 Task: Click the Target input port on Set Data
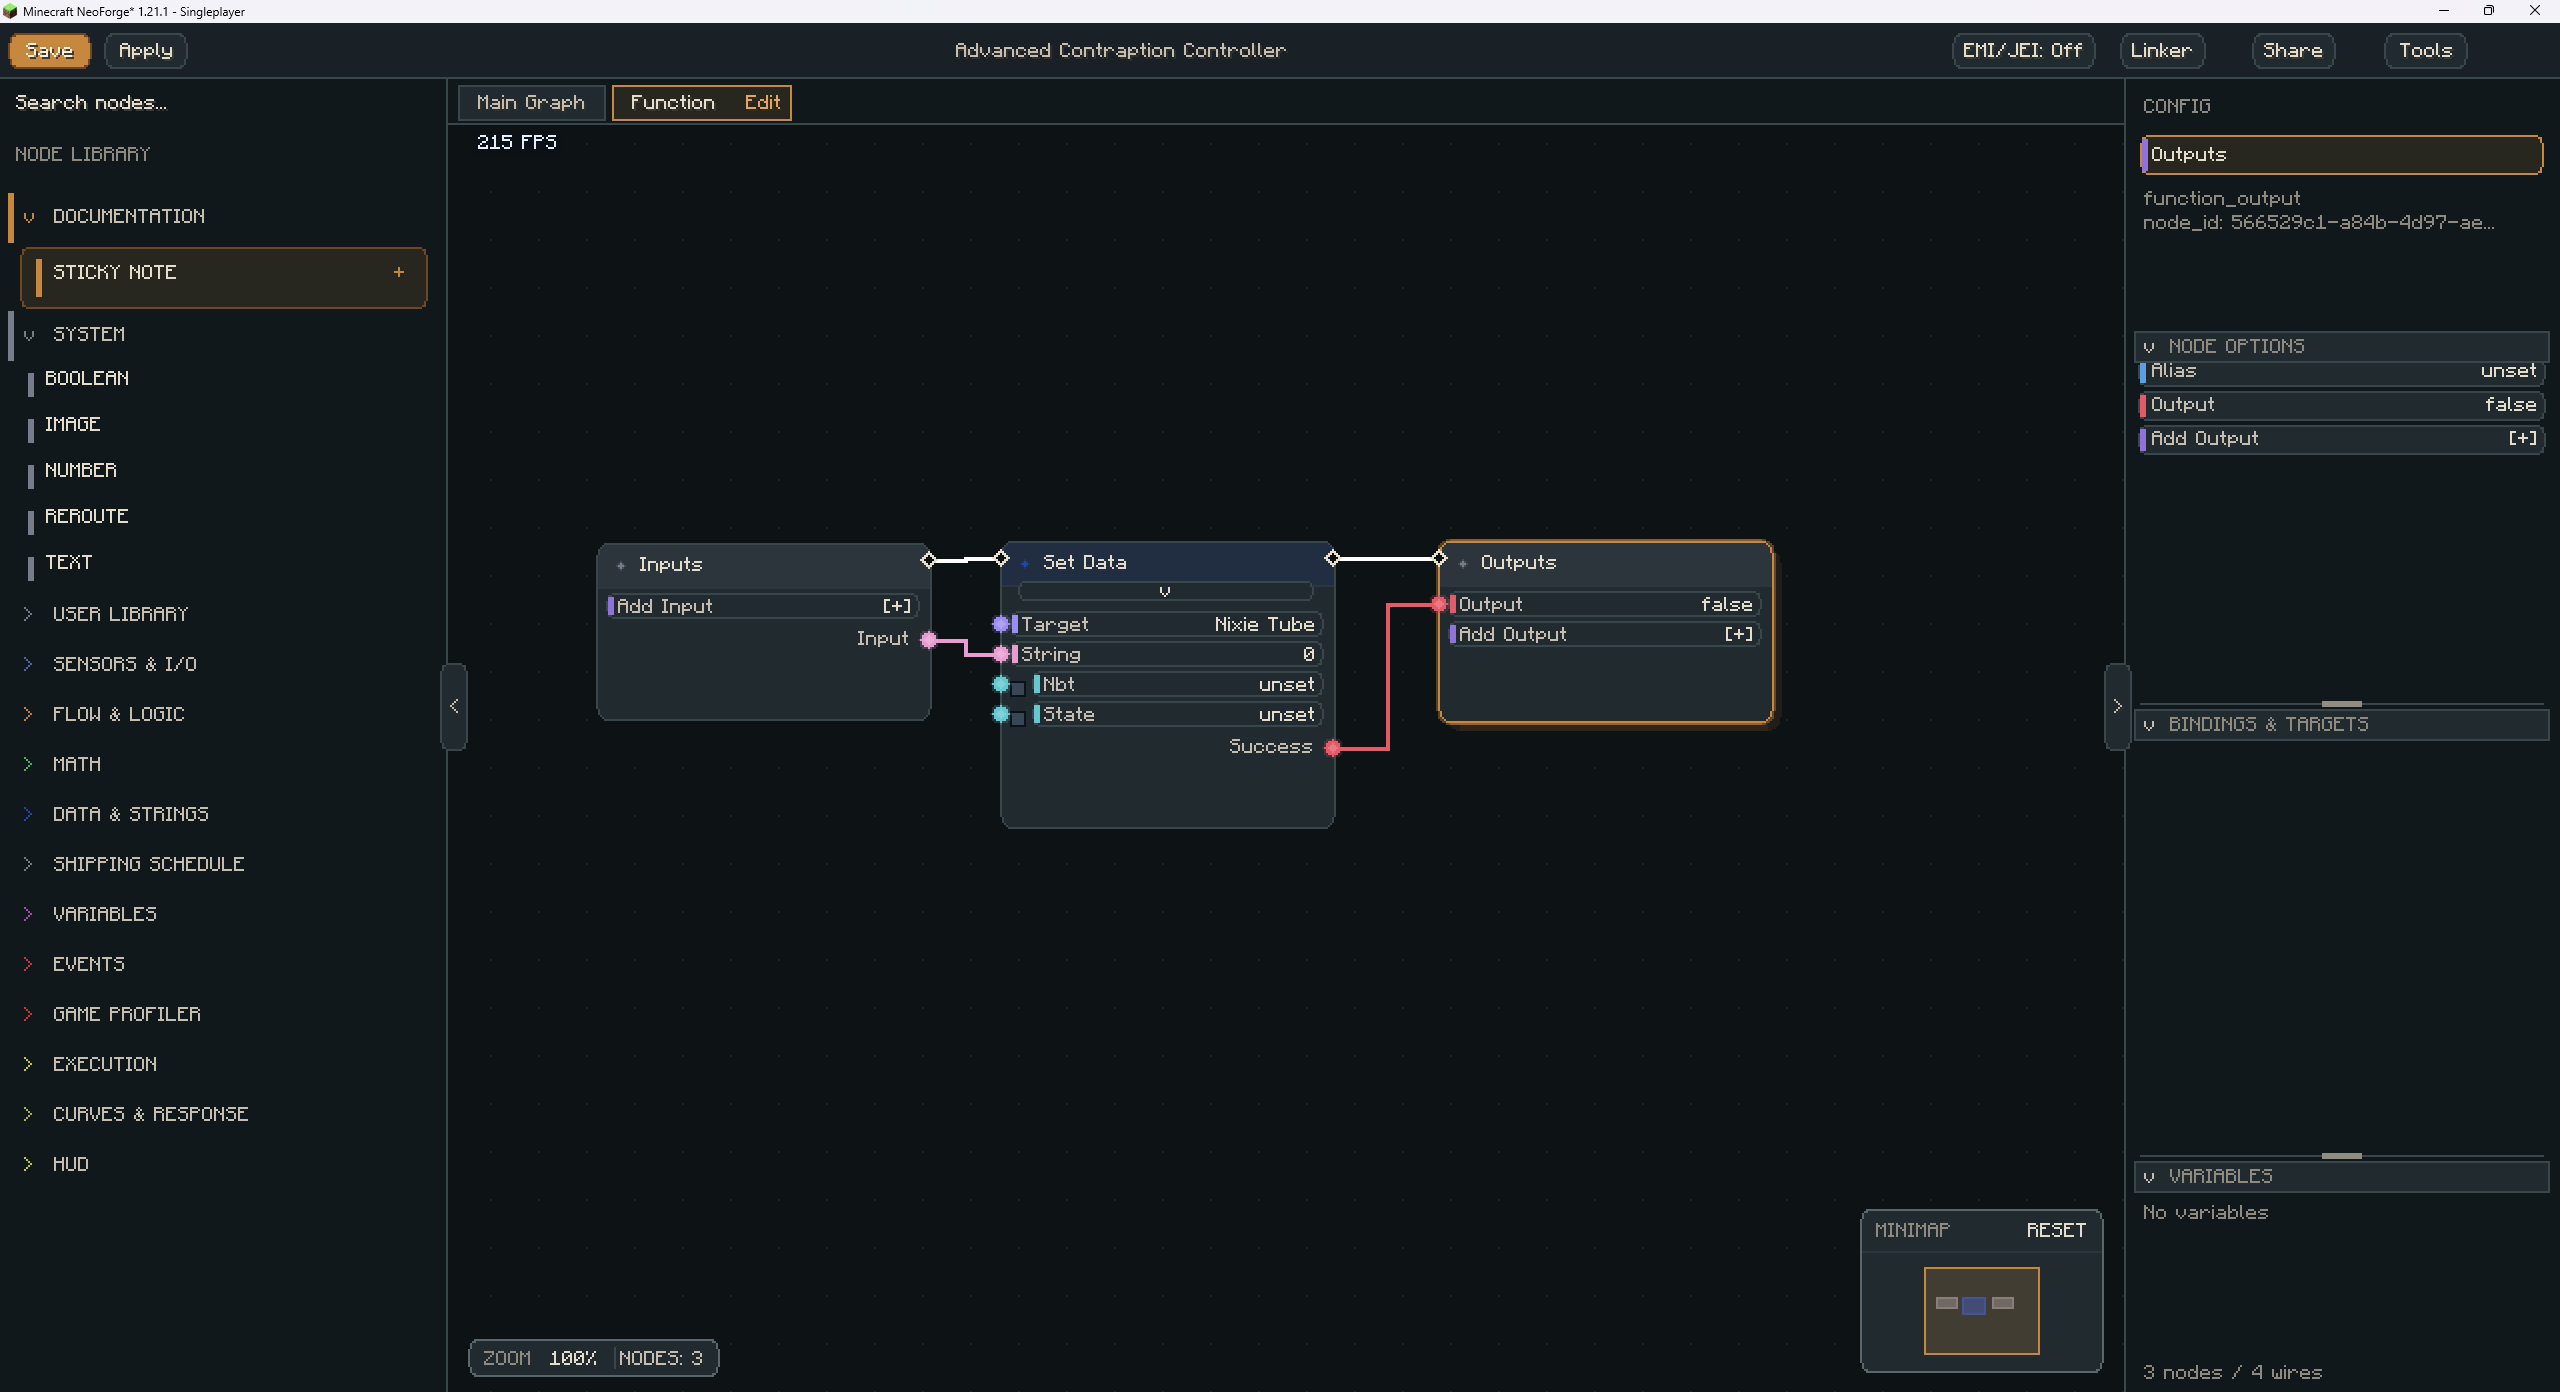tap(1000, 624)
